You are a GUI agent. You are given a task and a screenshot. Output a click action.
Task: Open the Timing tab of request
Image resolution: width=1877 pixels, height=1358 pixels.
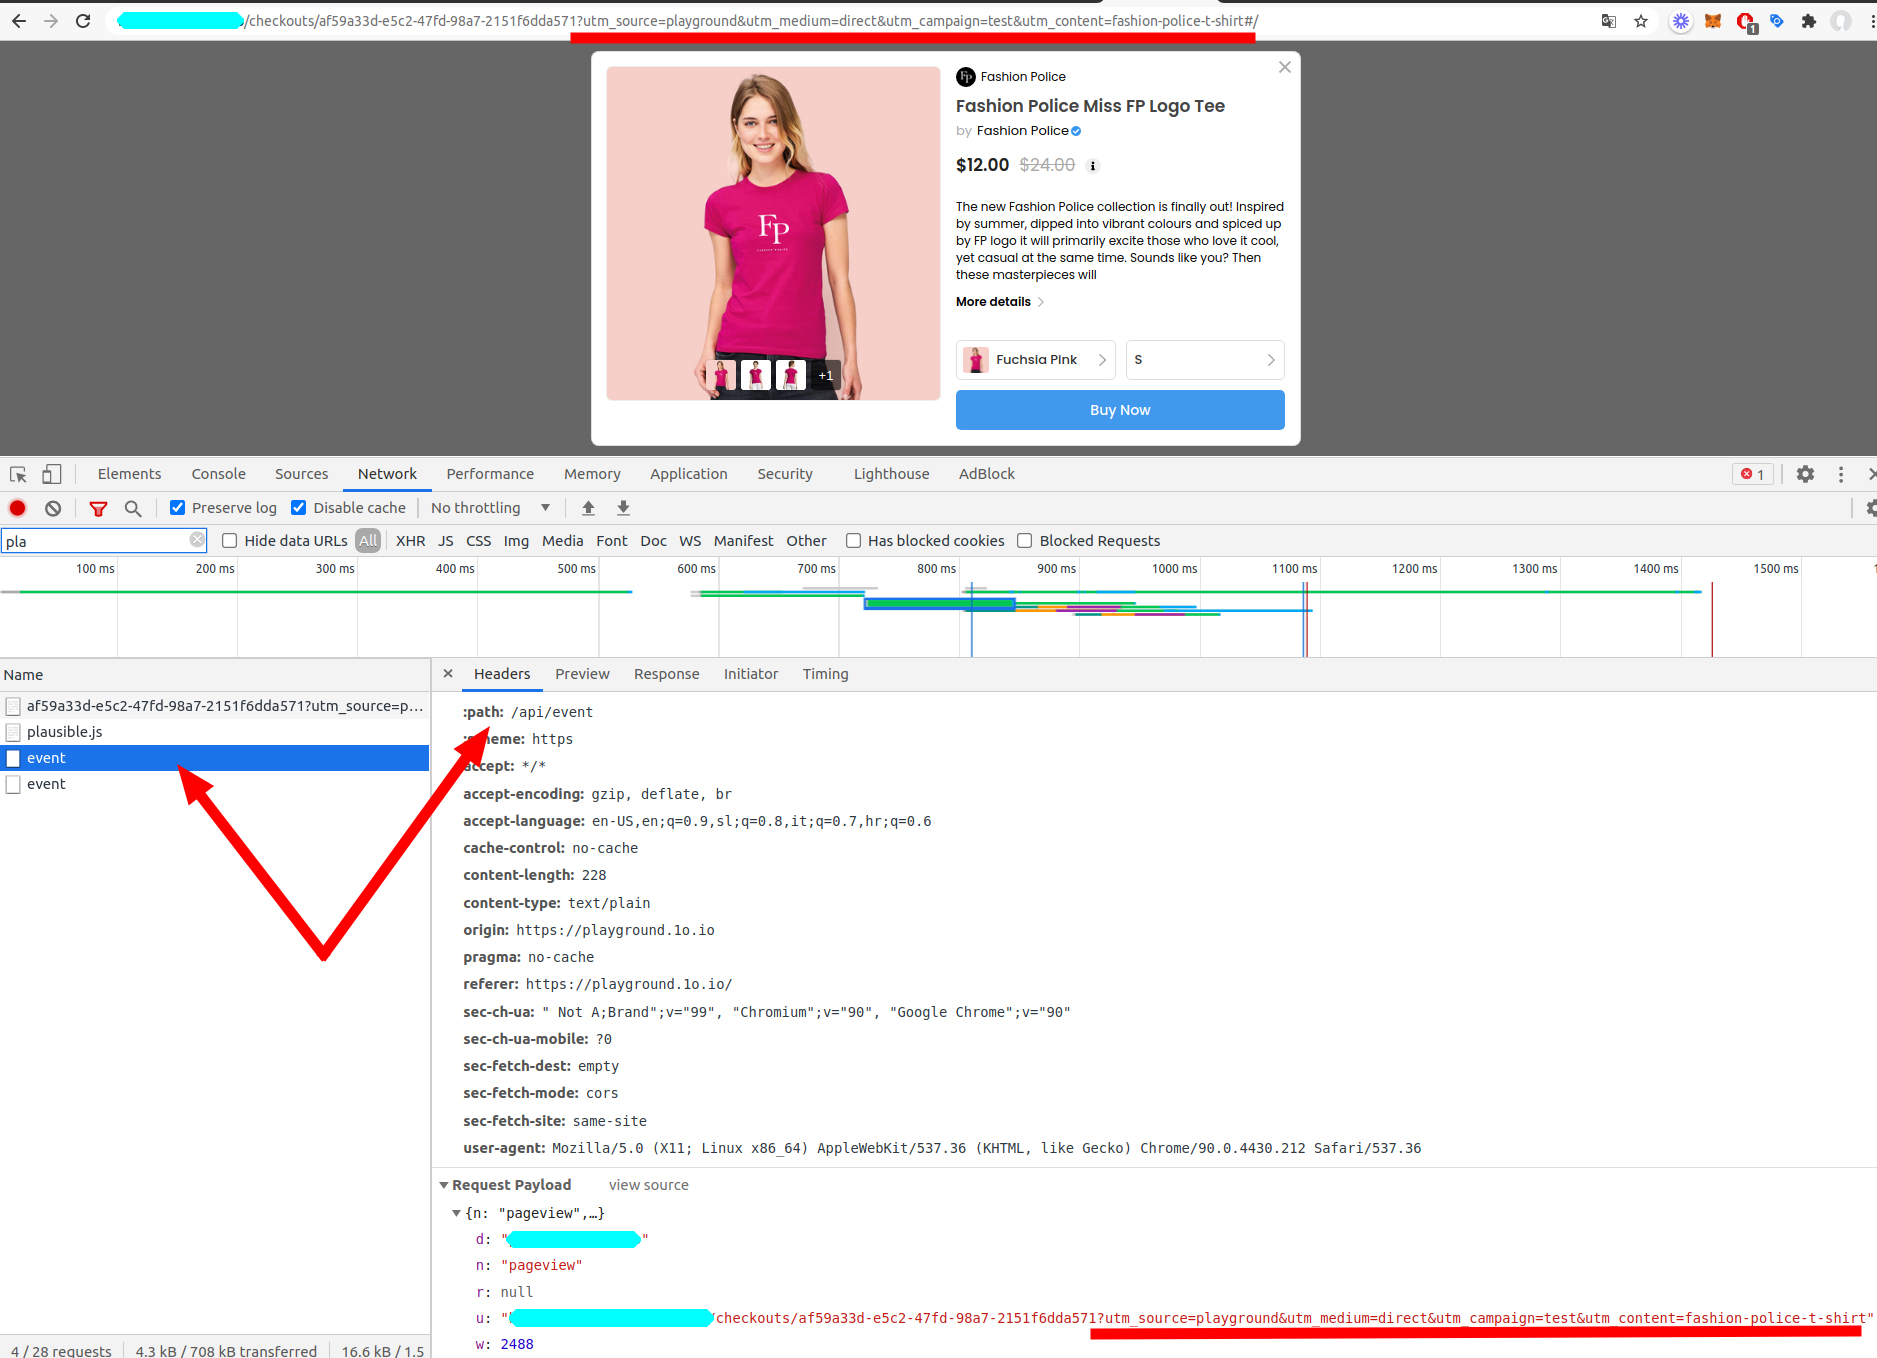coord(825,674)
